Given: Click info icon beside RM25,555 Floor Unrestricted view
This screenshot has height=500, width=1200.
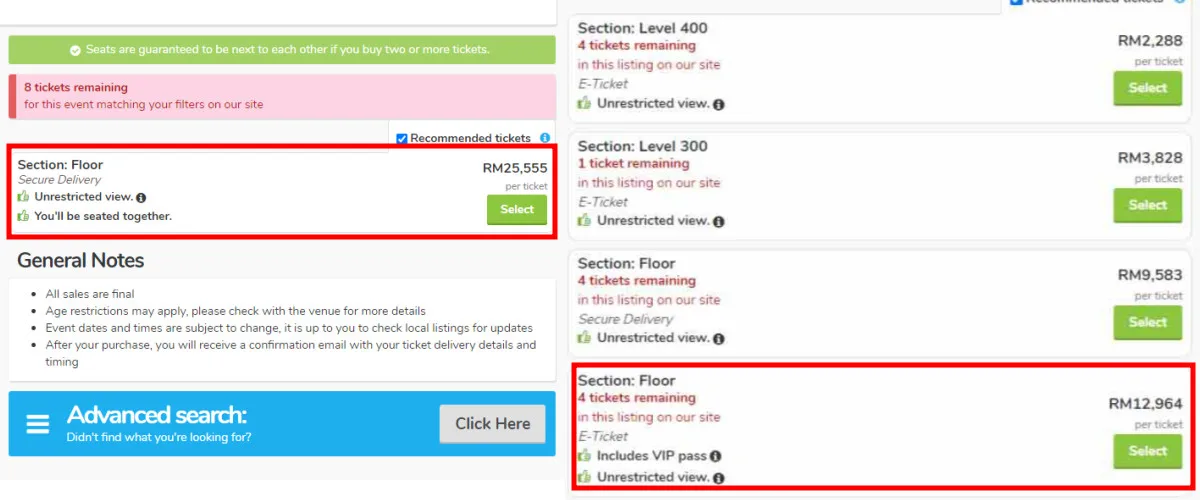Looking at the screenshot, I should click(141, 198).
